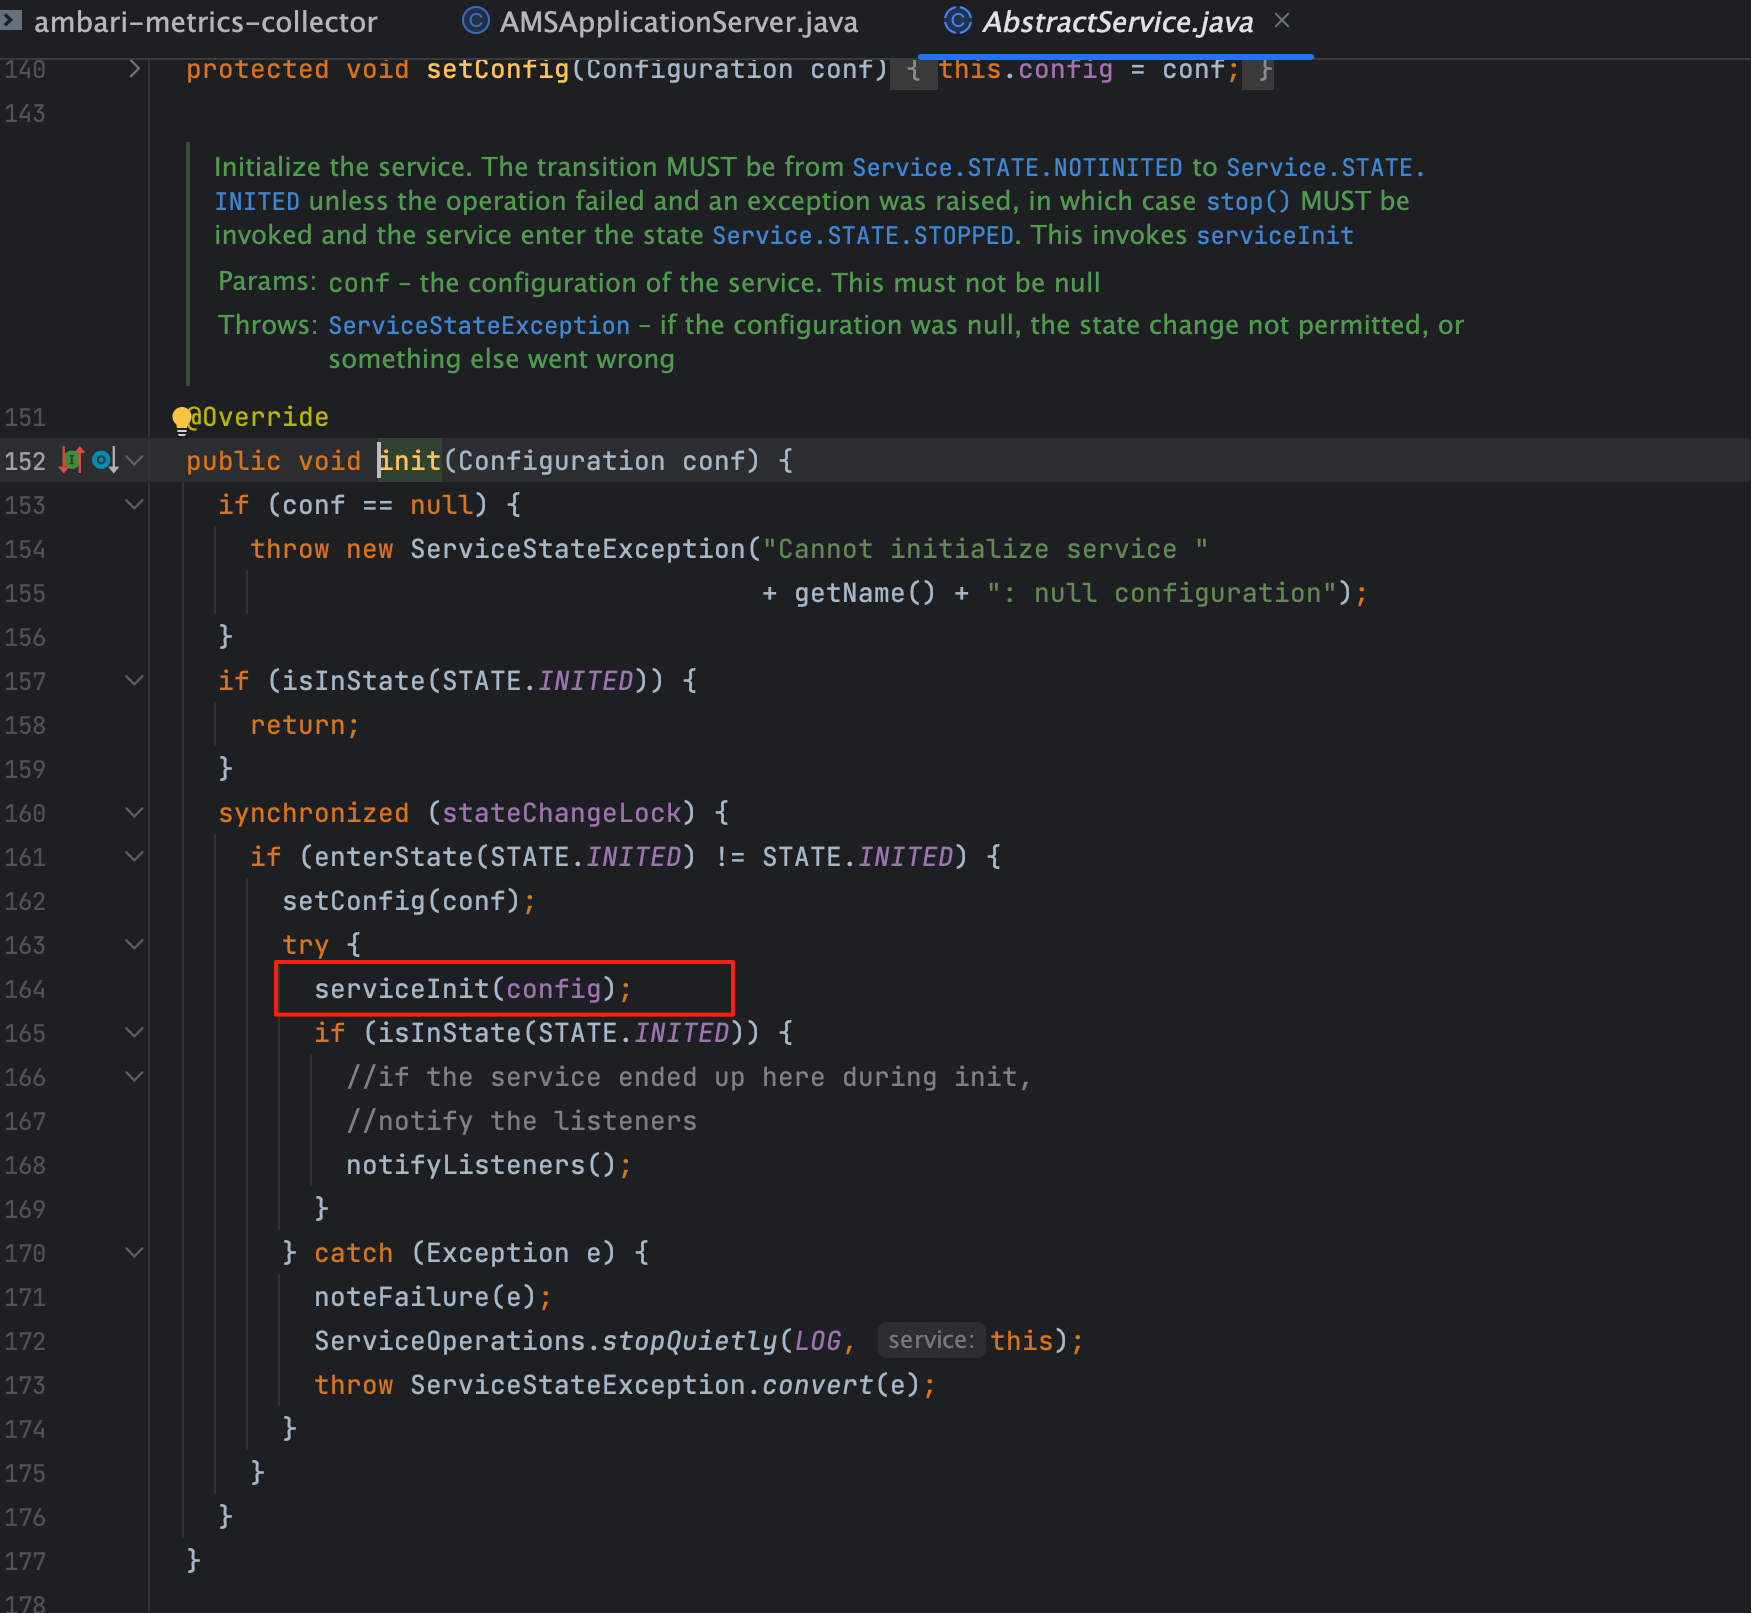1752x1614 pixels.
Task: Collapse the conf null check fold at line 153
Action: 134,504
